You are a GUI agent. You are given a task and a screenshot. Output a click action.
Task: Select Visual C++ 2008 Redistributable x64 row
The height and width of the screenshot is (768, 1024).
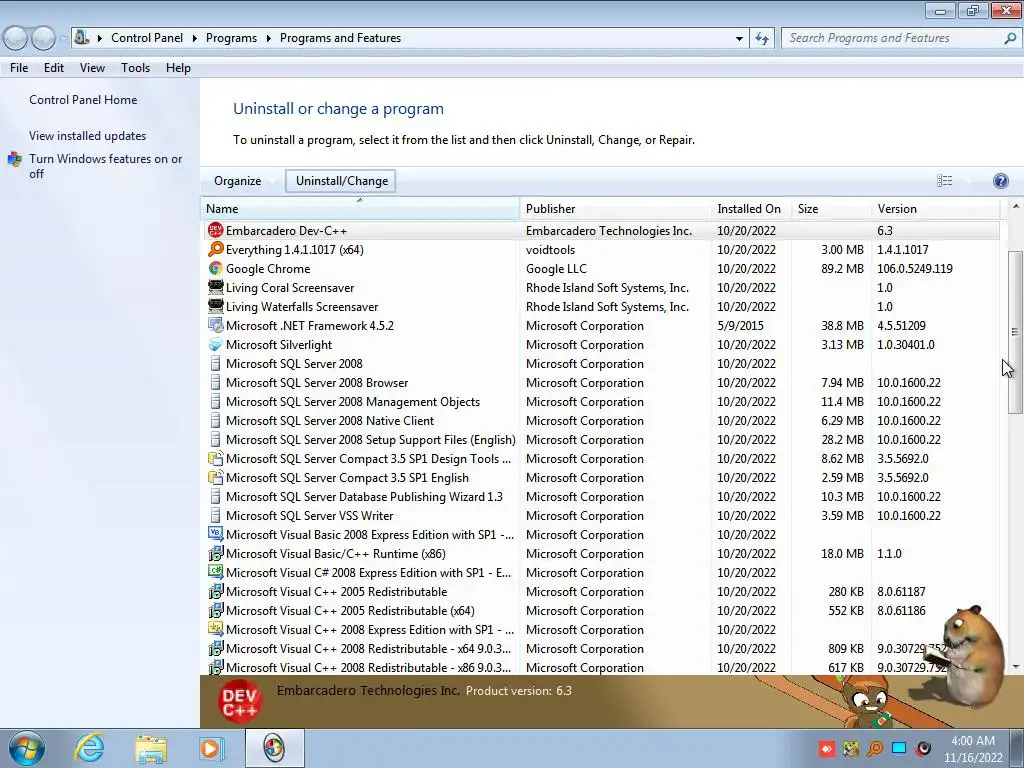point(600,648)
